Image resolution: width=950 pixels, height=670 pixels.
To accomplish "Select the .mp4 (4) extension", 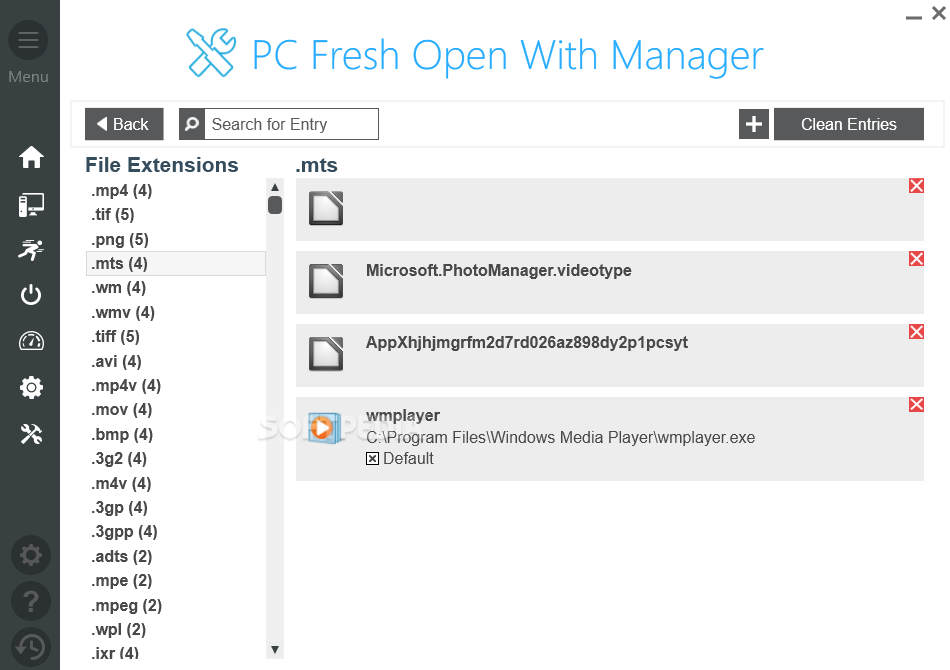I will click(121, 191).
